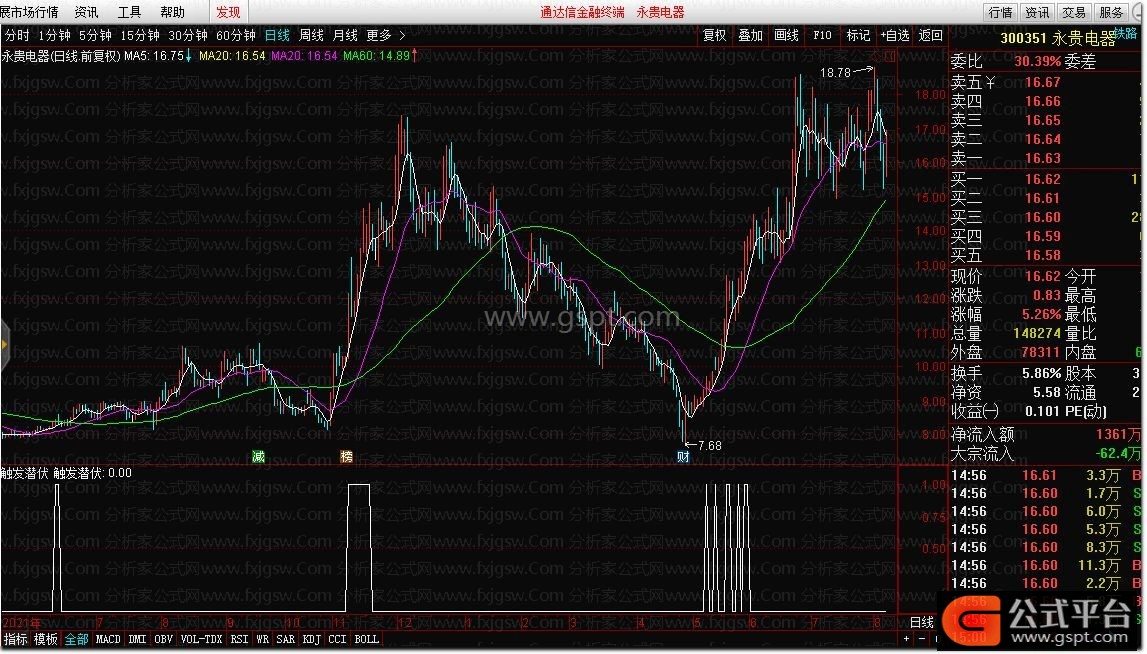Switch indicator to CCI
The image size is (1147, 654).
337,639
